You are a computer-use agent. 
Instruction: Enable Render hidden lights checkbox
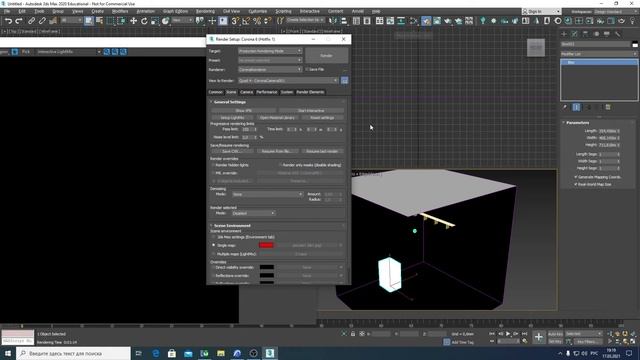point(213,165)
